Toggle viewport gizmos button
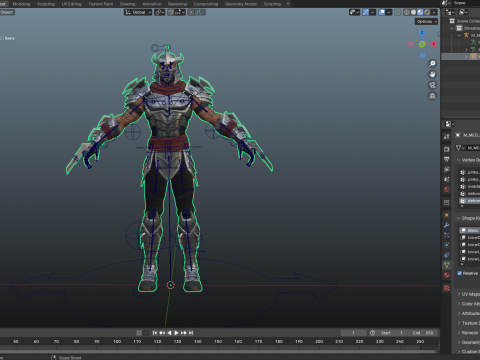This screenshot has width=480, height=360. 366,12
